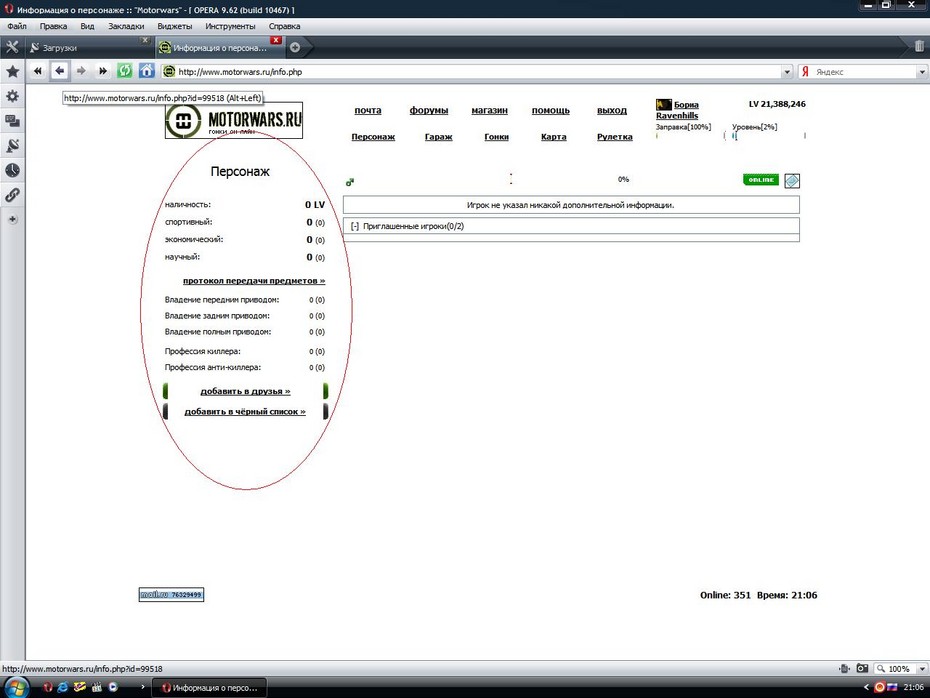Click the Гараж navigation link
The image size is (930, 698).
click(438, 137)
